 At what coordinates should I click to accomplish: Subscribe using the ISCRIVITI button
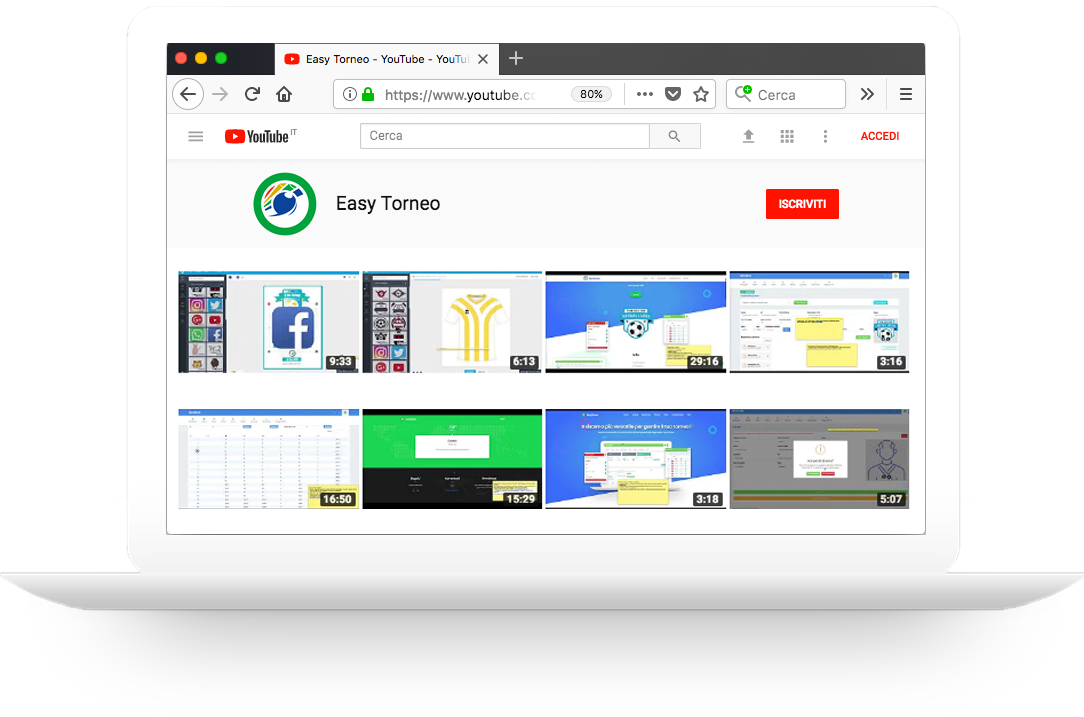(x=802, y=204)
